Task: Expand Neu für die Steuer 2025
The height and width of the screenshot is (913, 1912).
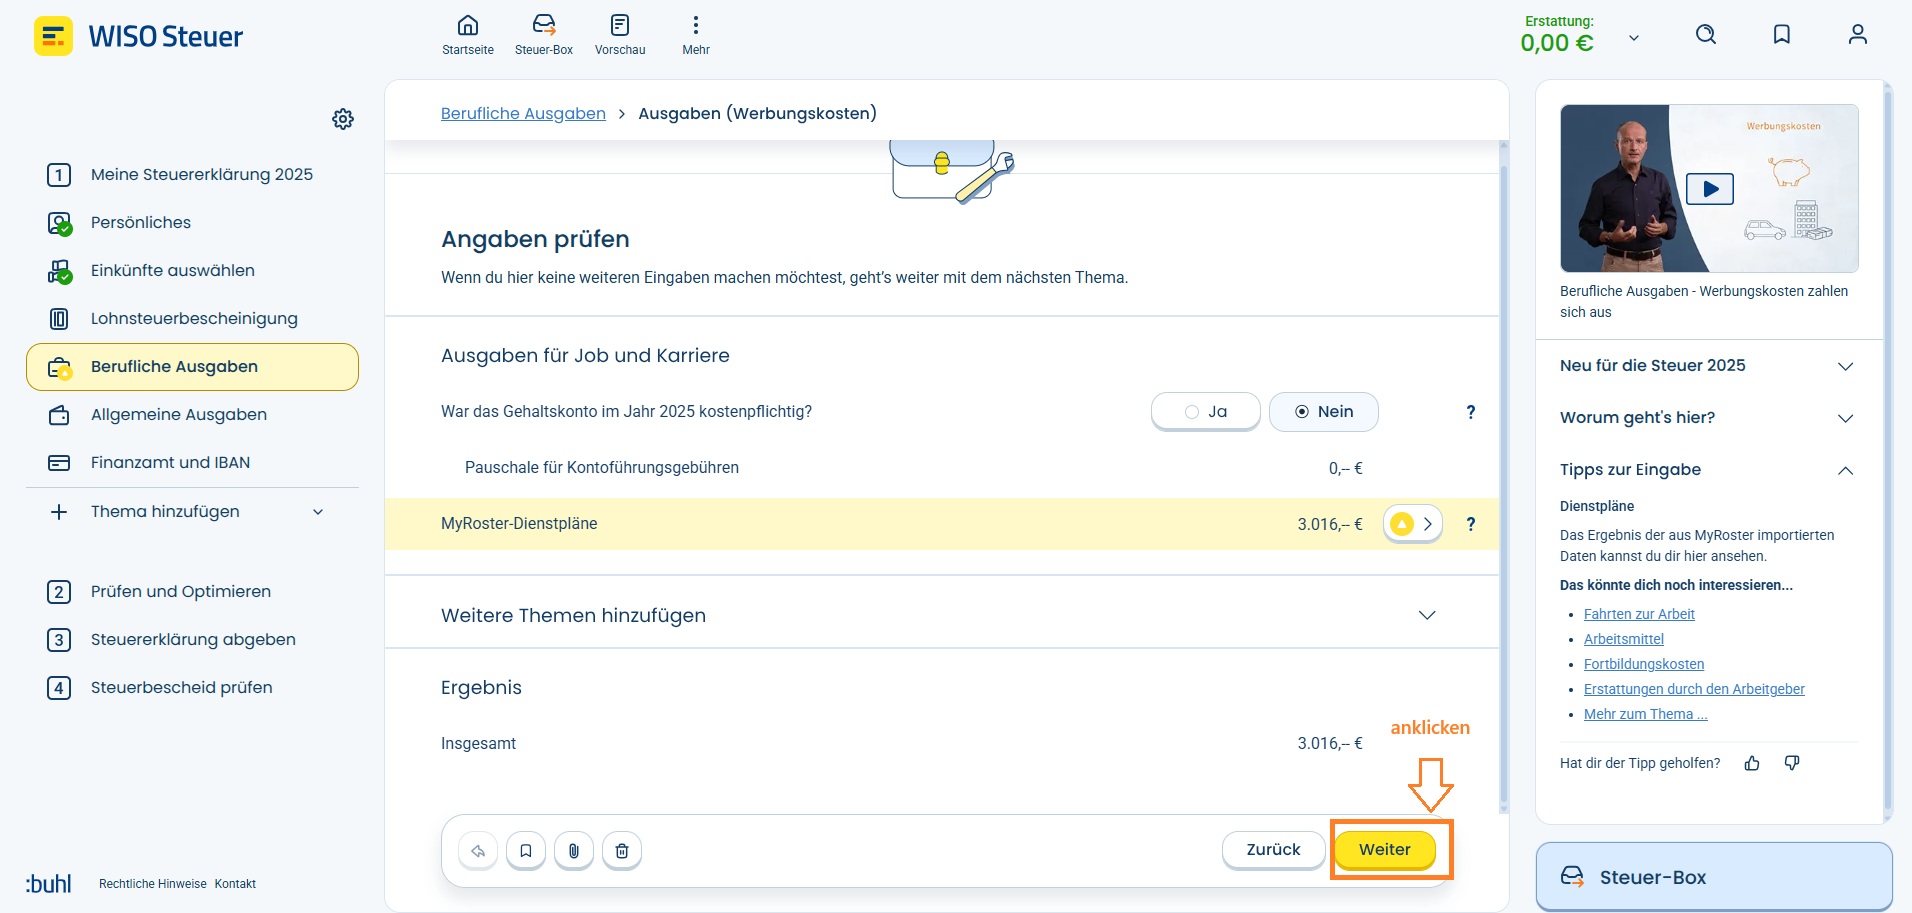Action: coord(1707,366)
